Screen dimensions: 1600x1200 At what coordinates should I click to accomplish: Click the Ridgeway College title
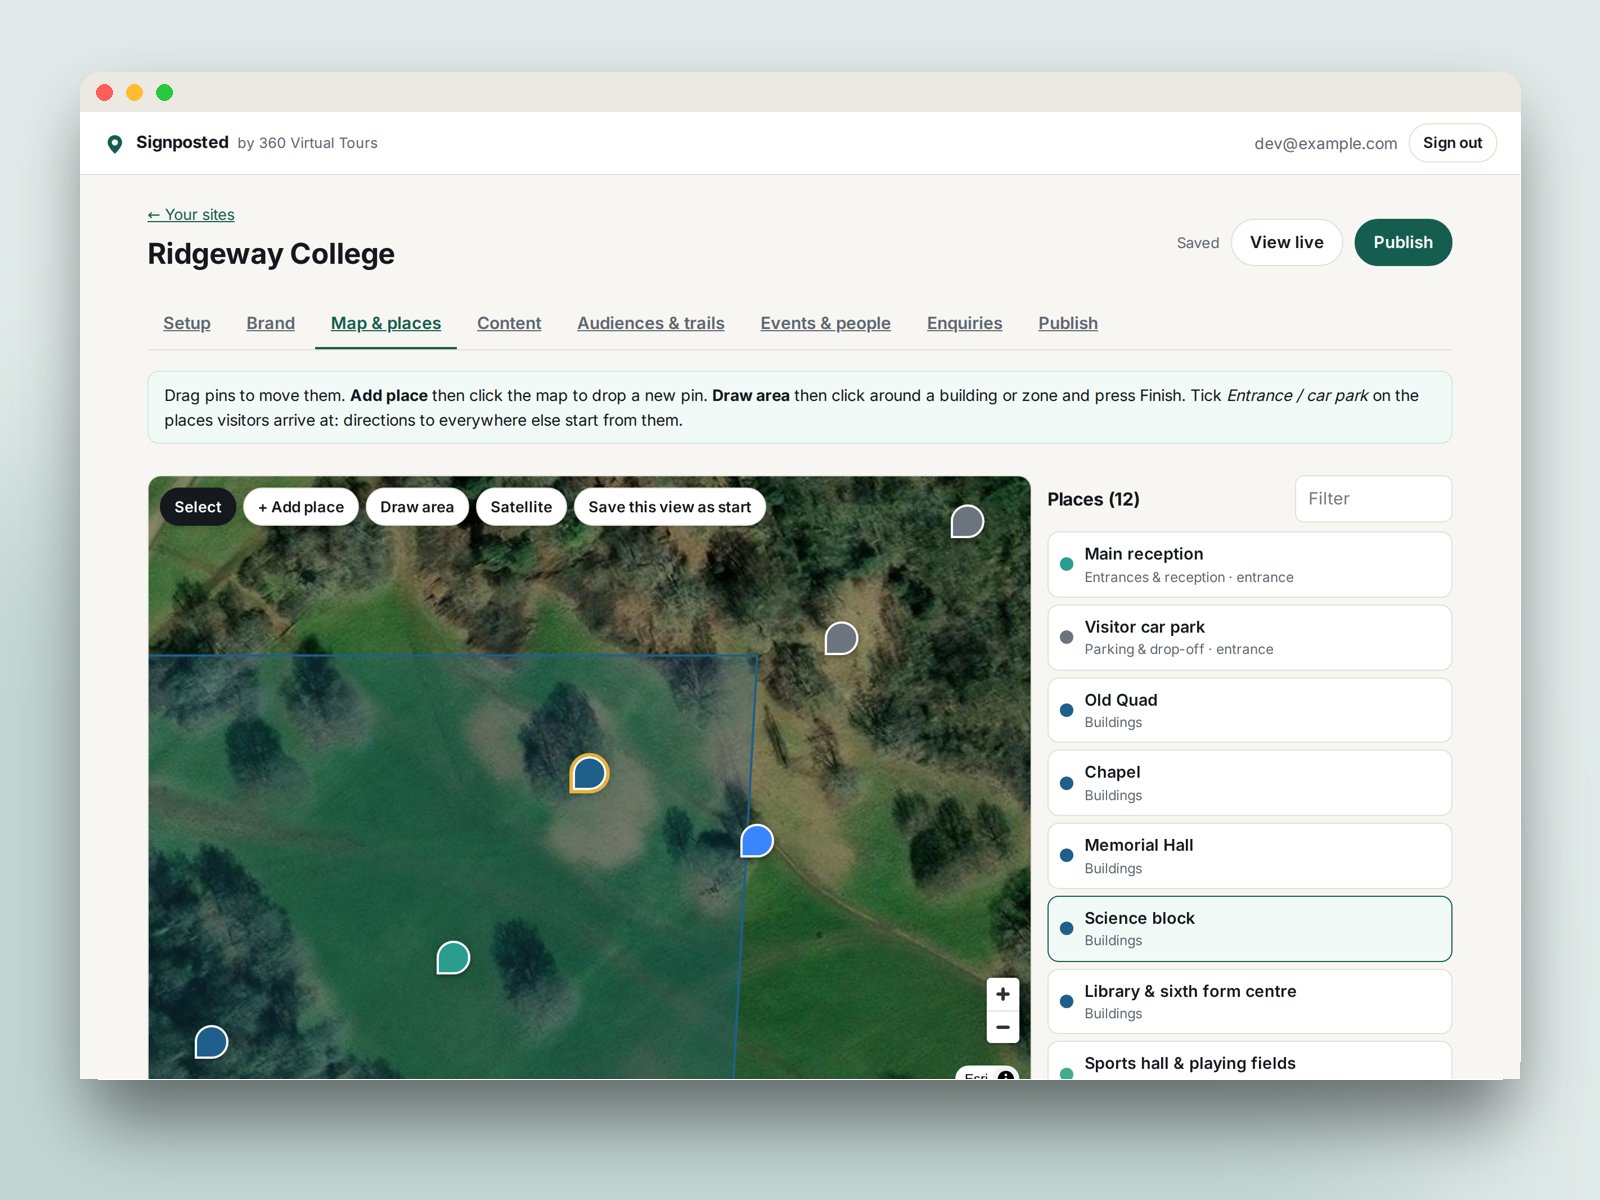(271, 254)
